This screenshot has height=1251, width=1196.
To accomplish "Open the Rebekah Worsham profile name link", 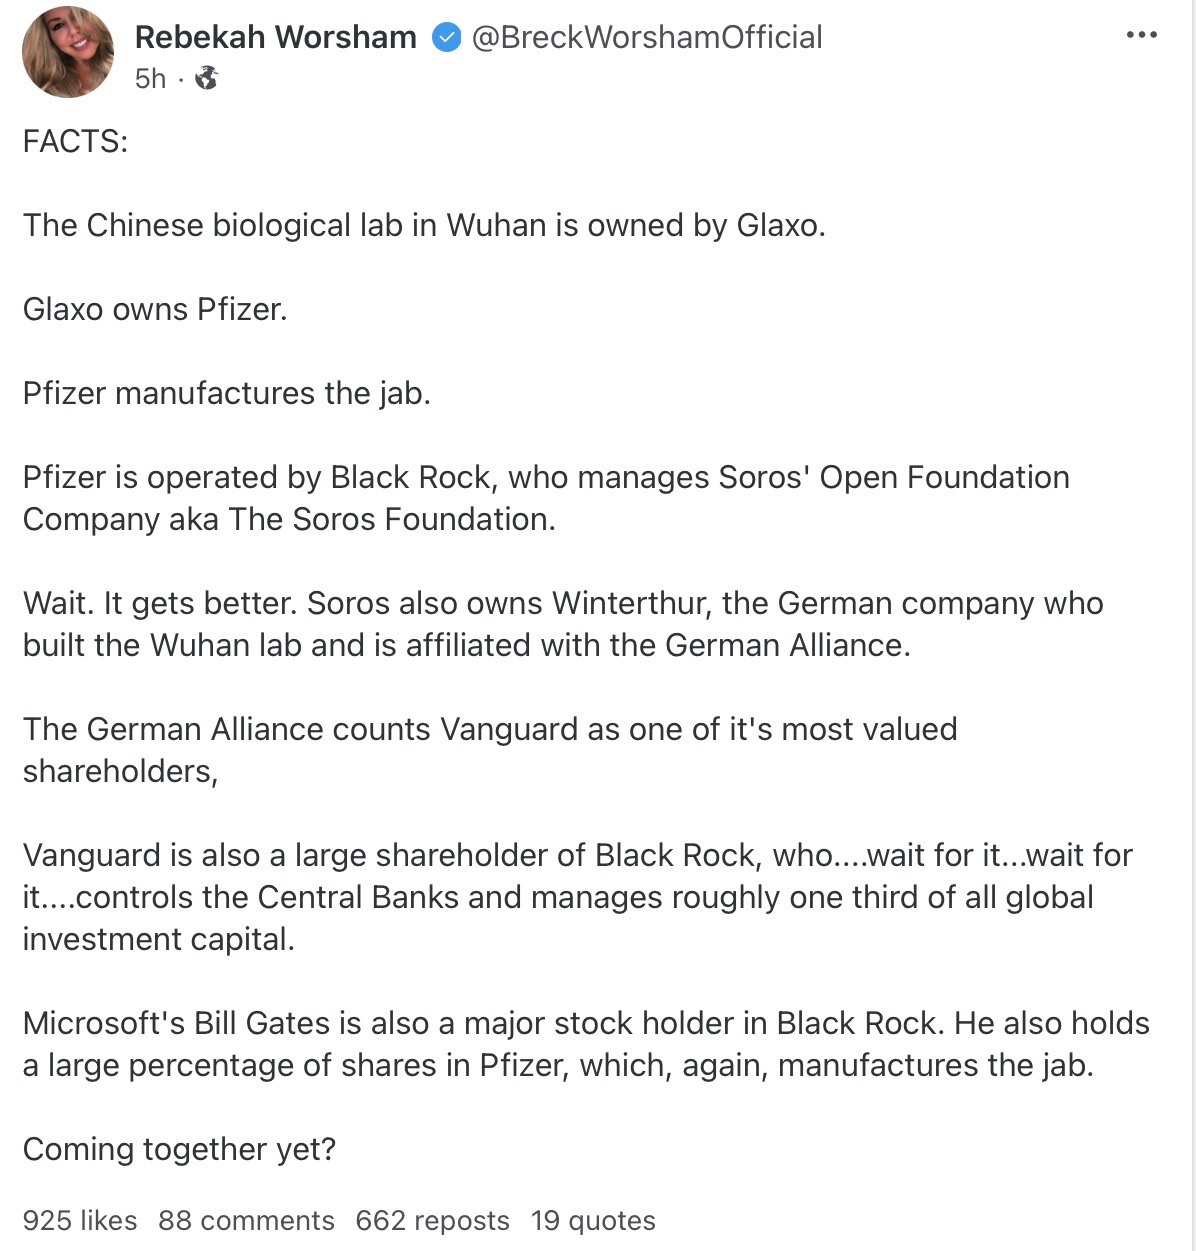I will click(x=275, y=38).
